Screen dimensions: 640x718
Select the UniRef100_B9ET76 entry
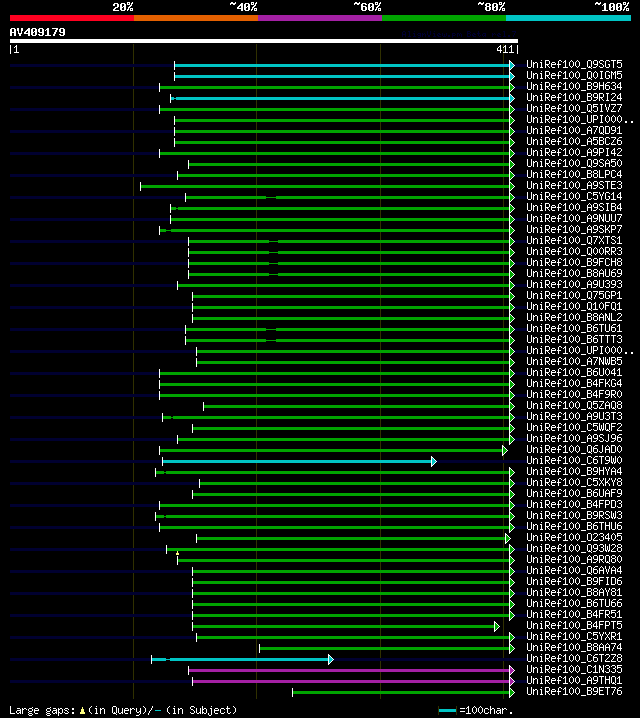click(x=574, y=691)
